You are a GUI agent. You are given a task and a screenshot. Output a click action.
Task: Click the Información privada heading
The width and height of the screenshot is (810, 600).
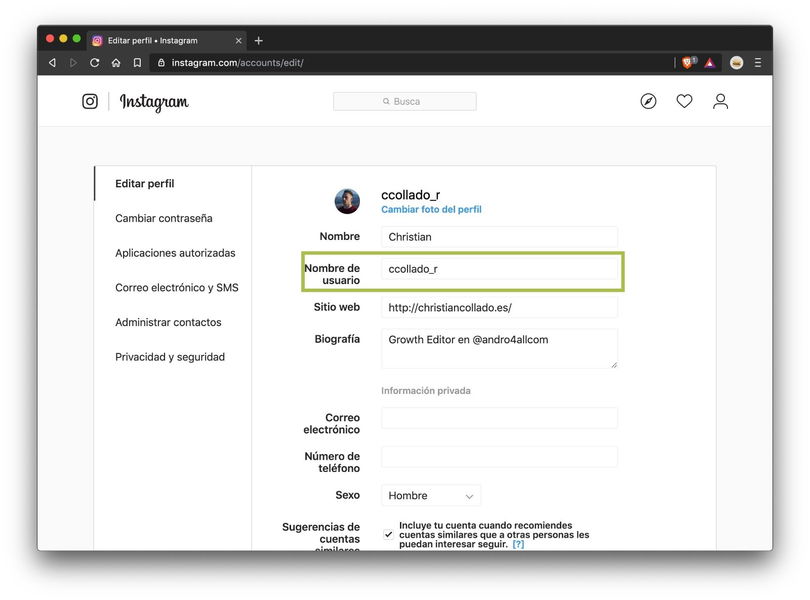[426, 391]
